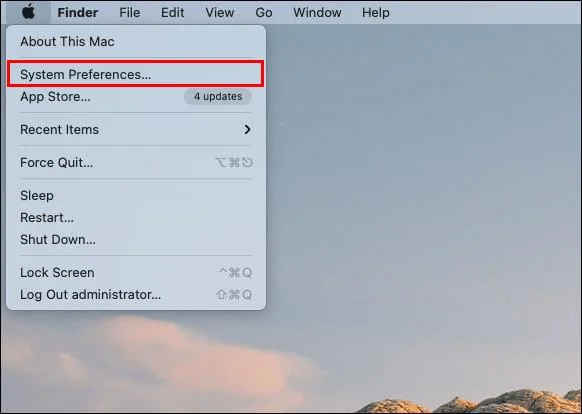Image resolution: width=582 pixels, height=414 pixels.
Task: Click the 4 updates badge
Action: 218,97
